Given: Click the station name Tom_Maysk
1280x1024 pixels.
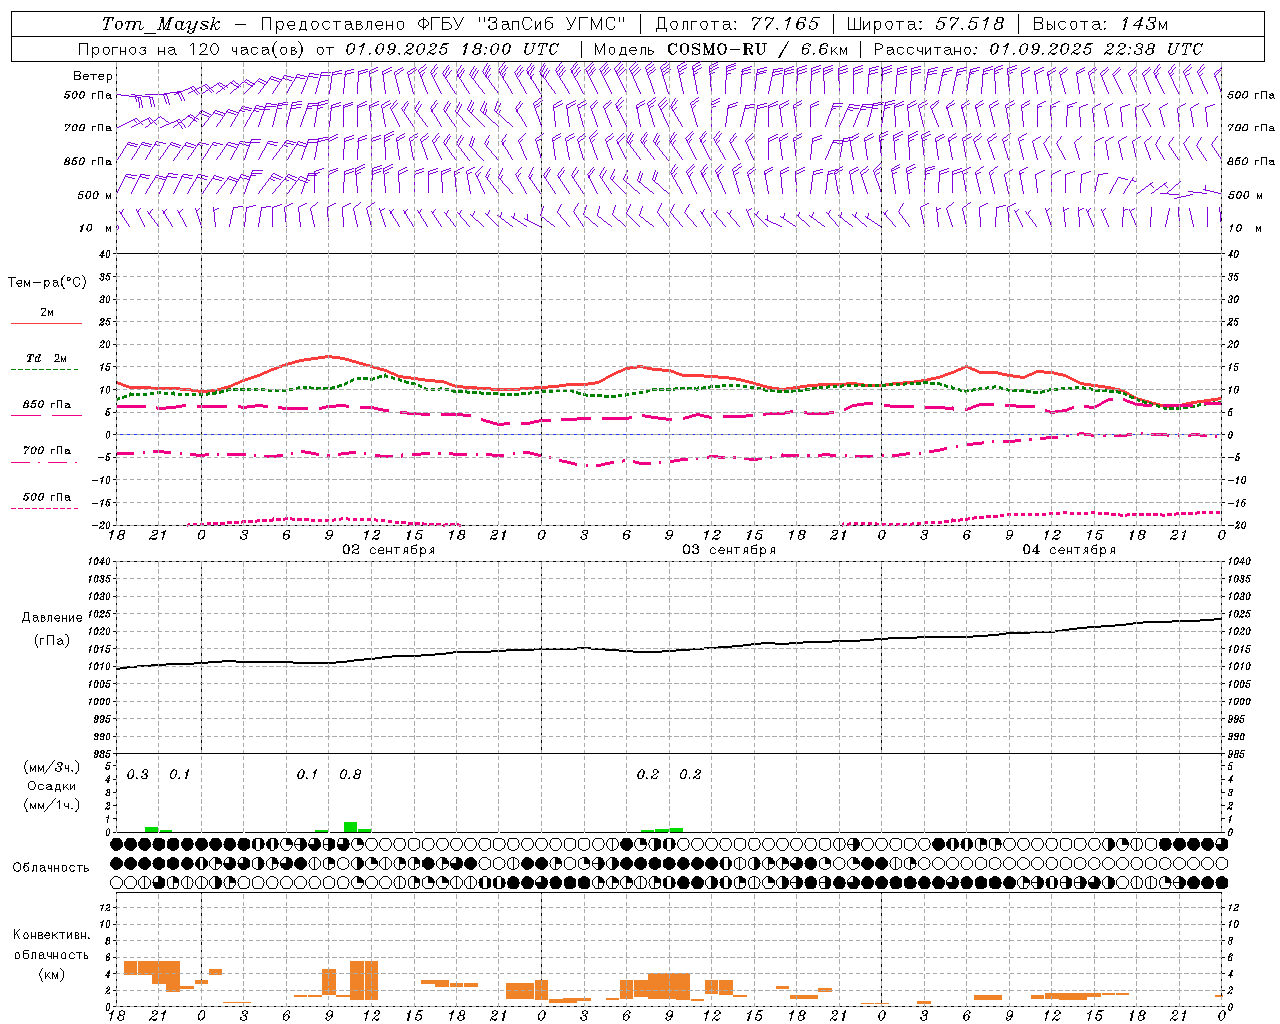Looking at the screenshot, I should click(x=161, y=24).
